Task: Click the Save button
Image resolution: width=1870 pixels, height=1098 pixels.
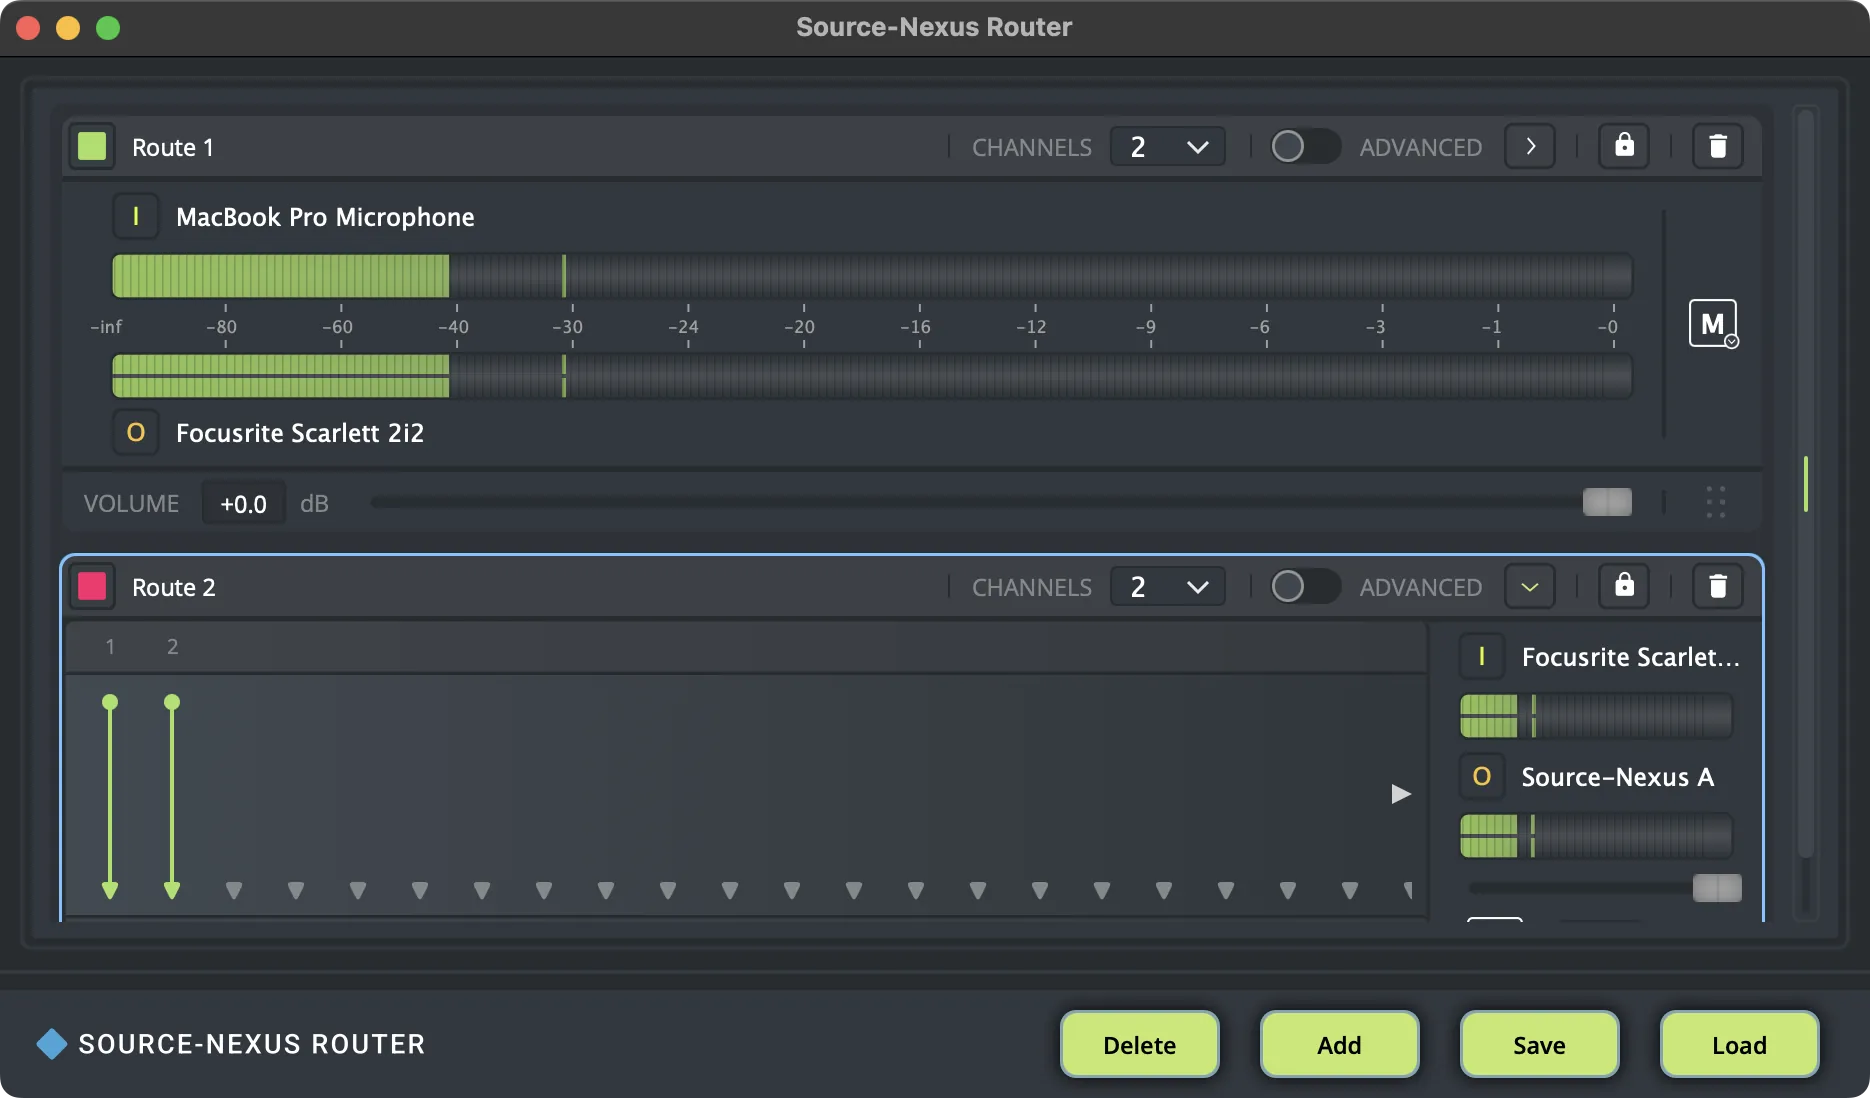Action: click(x=1539, y=1044)
